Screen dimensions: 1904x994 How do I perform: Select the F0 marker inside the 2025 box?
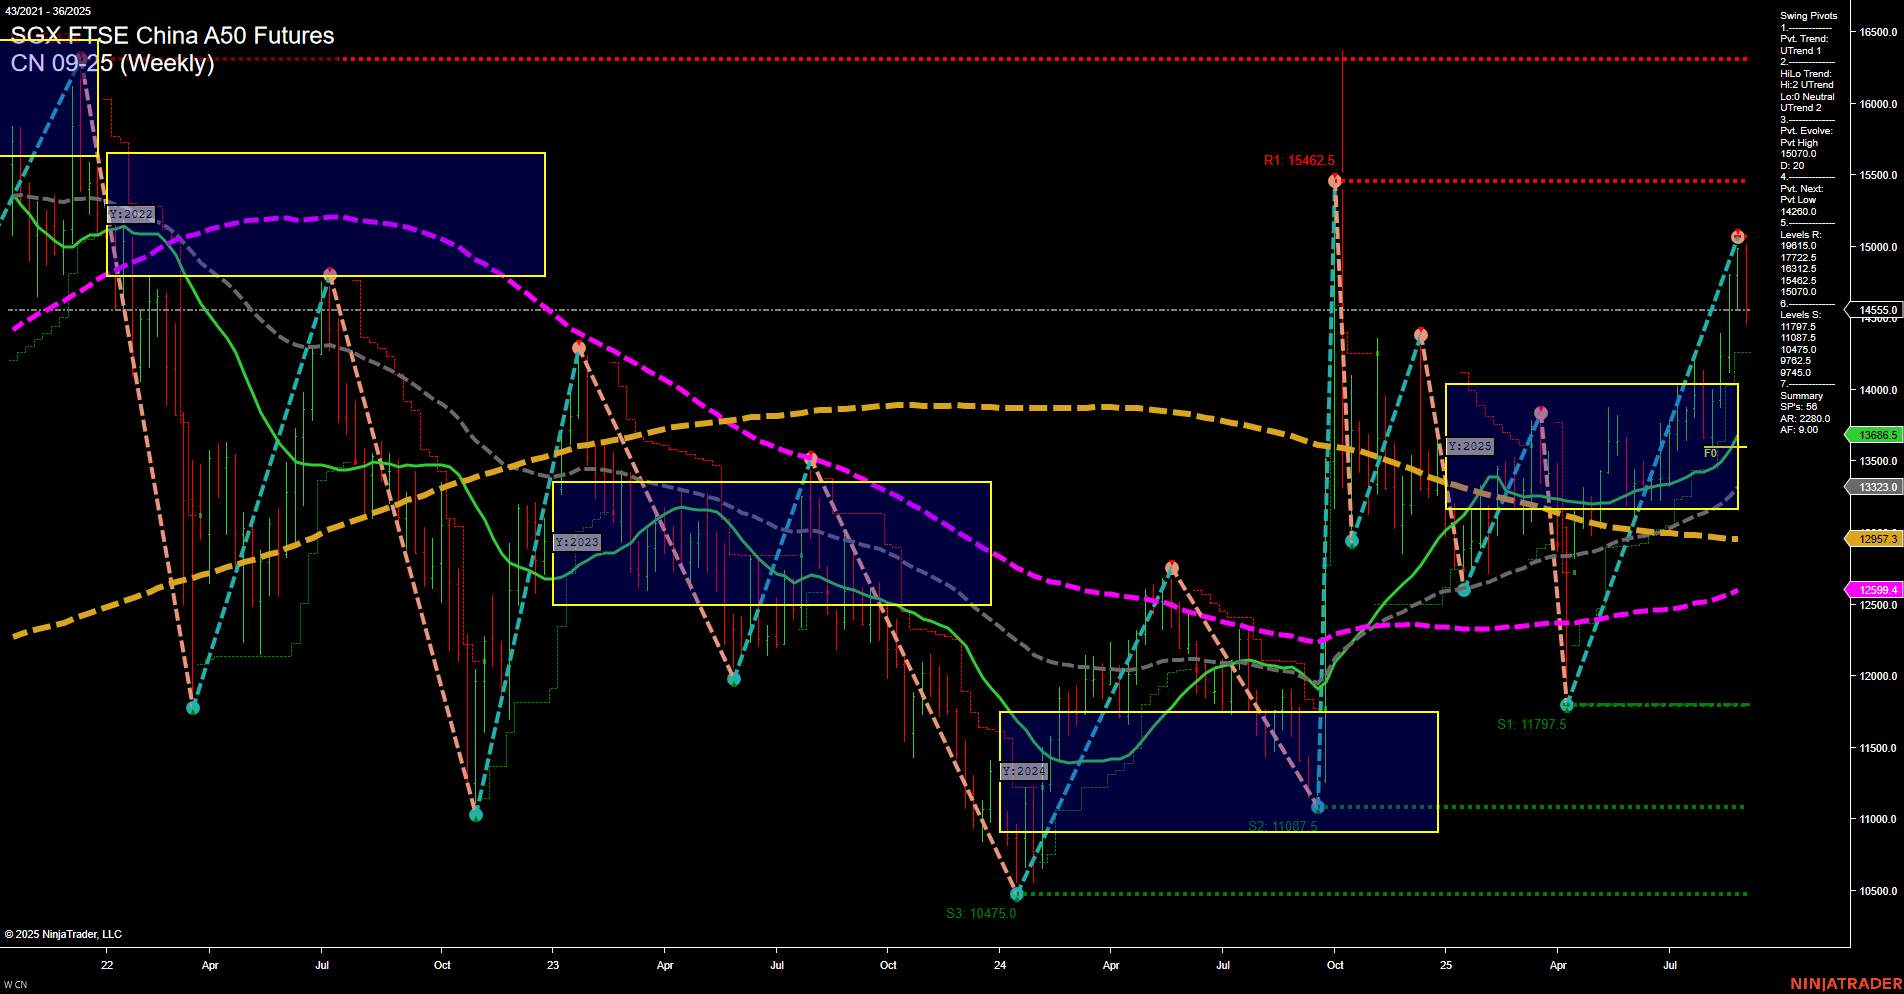(x=1711, y=452)
